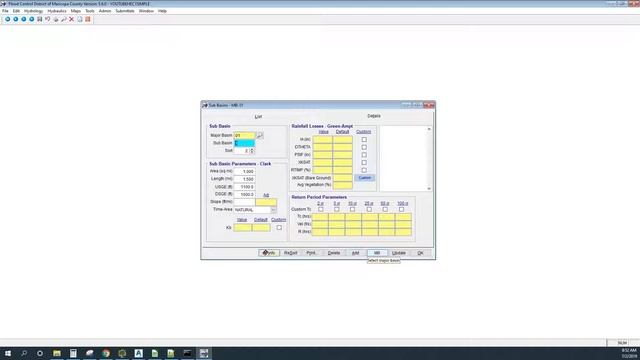
Task: Enable Custom Tc for 10 yr
Action: point(352,209)
